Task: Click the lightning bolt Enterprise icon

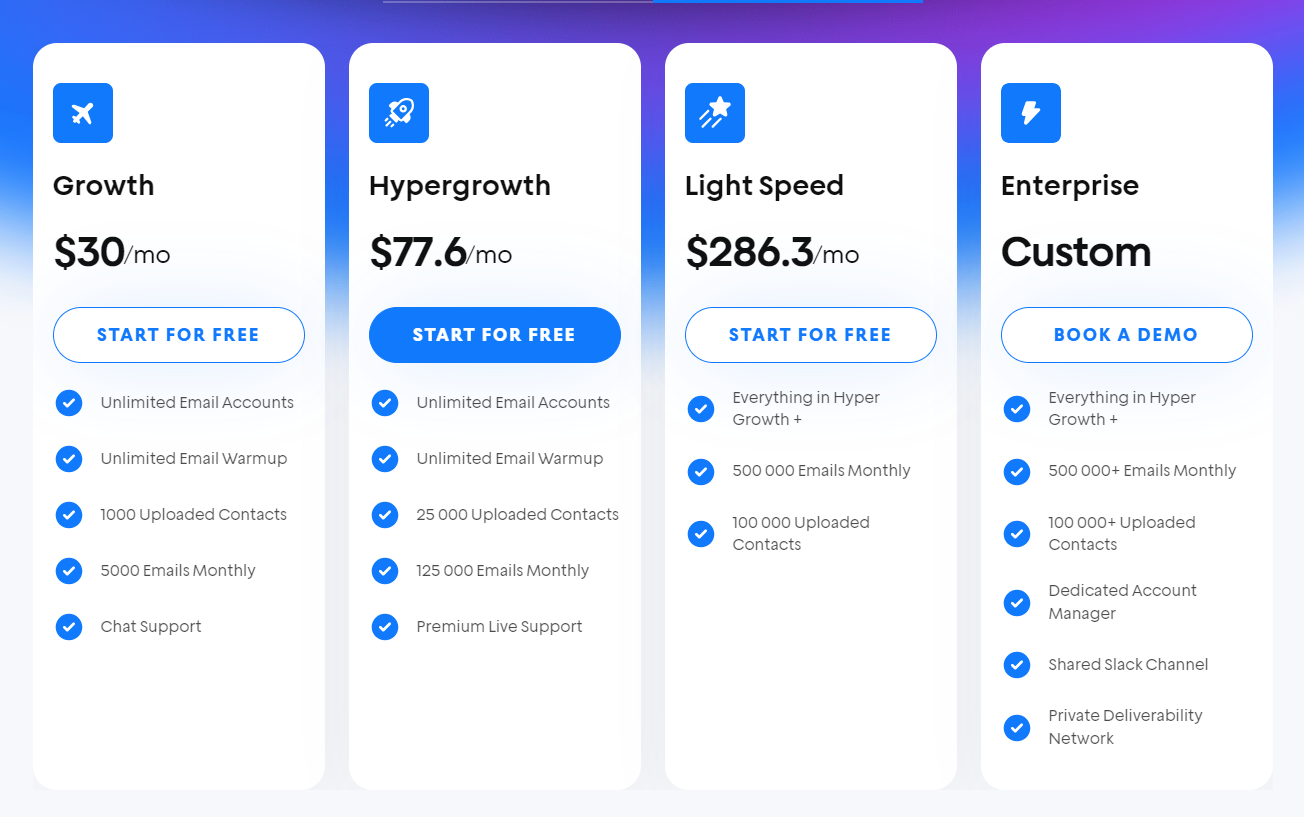Action: [1031, 113]
